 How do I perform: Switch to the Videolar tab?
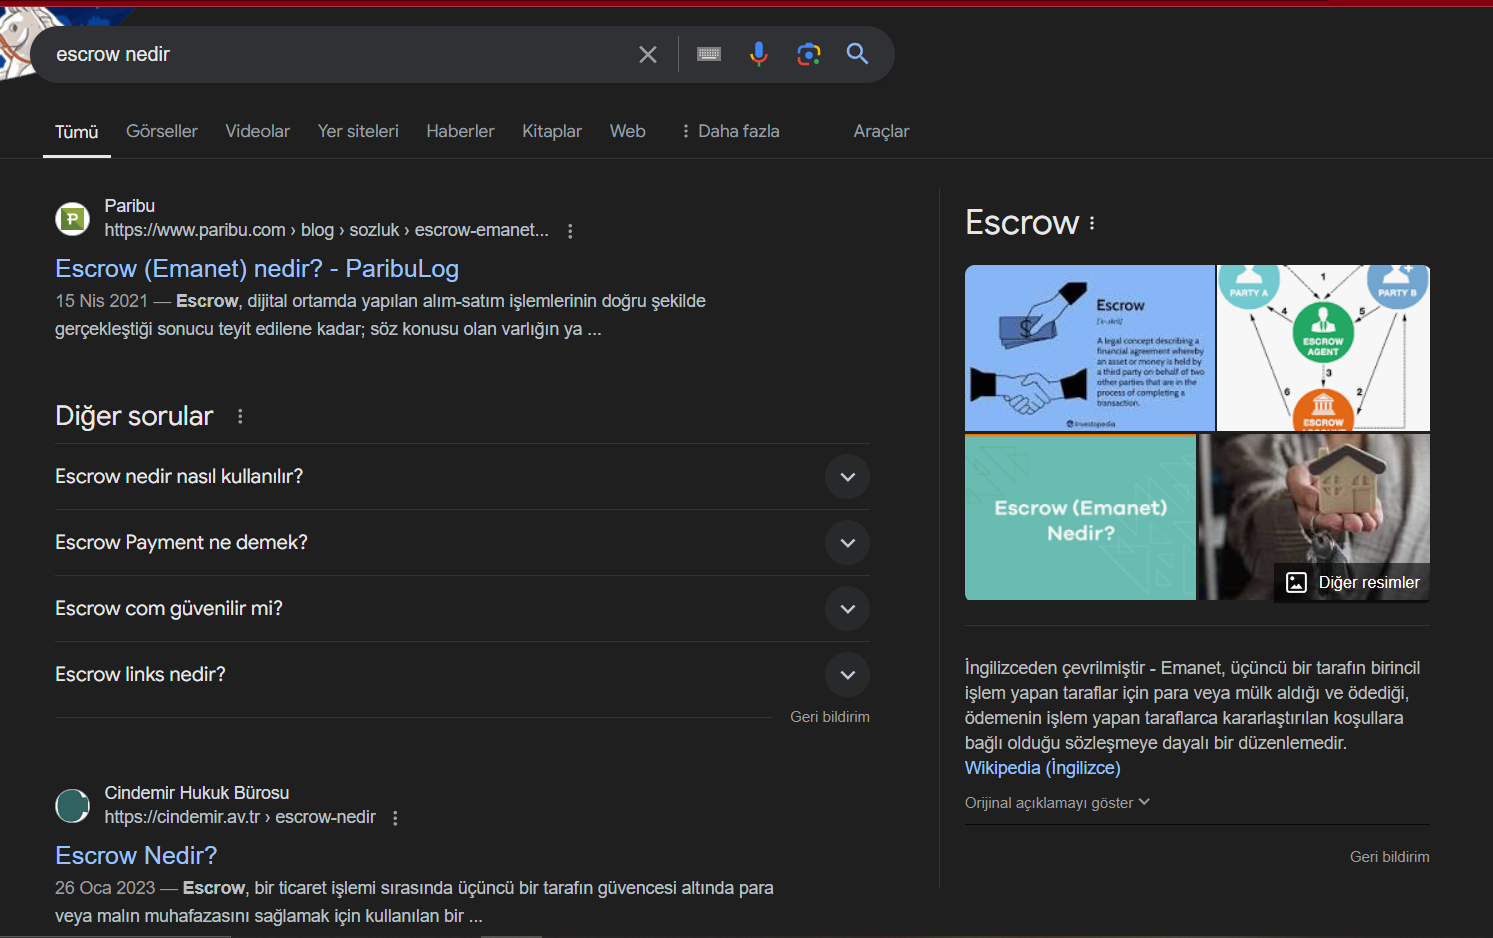click(258, 131)
